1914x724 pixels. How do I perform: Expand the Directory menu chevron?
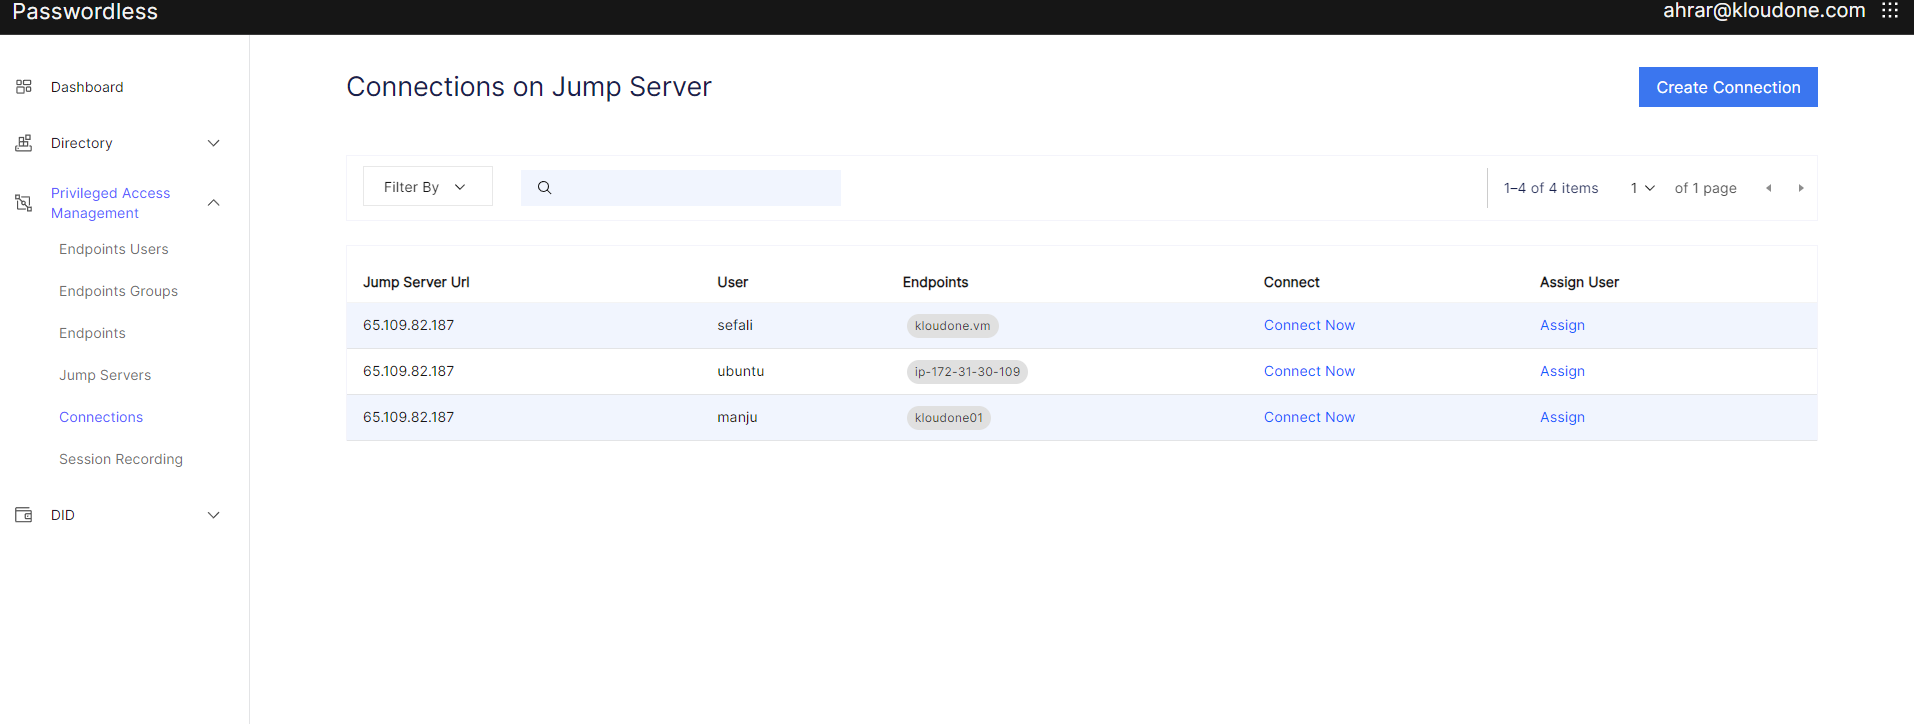(213, 143)
